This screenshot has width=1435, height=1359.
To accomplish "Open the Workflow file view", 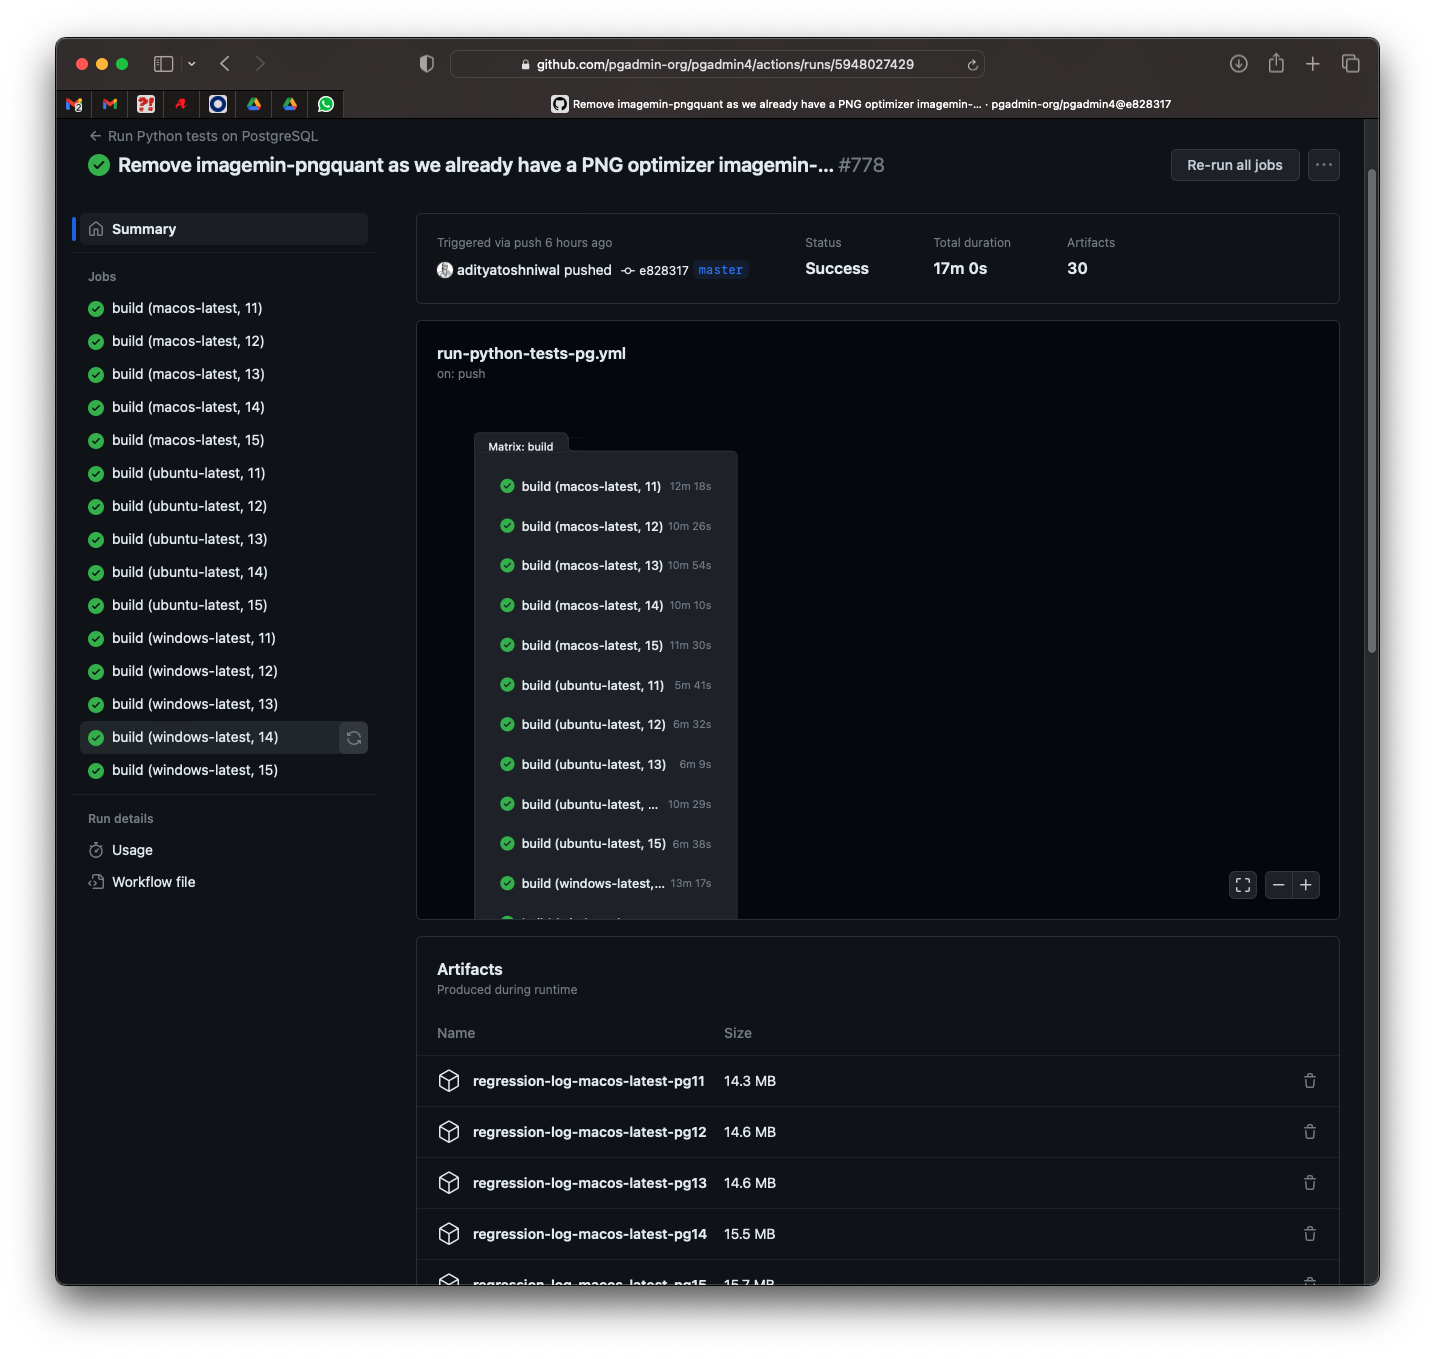I will pos(152,881).
